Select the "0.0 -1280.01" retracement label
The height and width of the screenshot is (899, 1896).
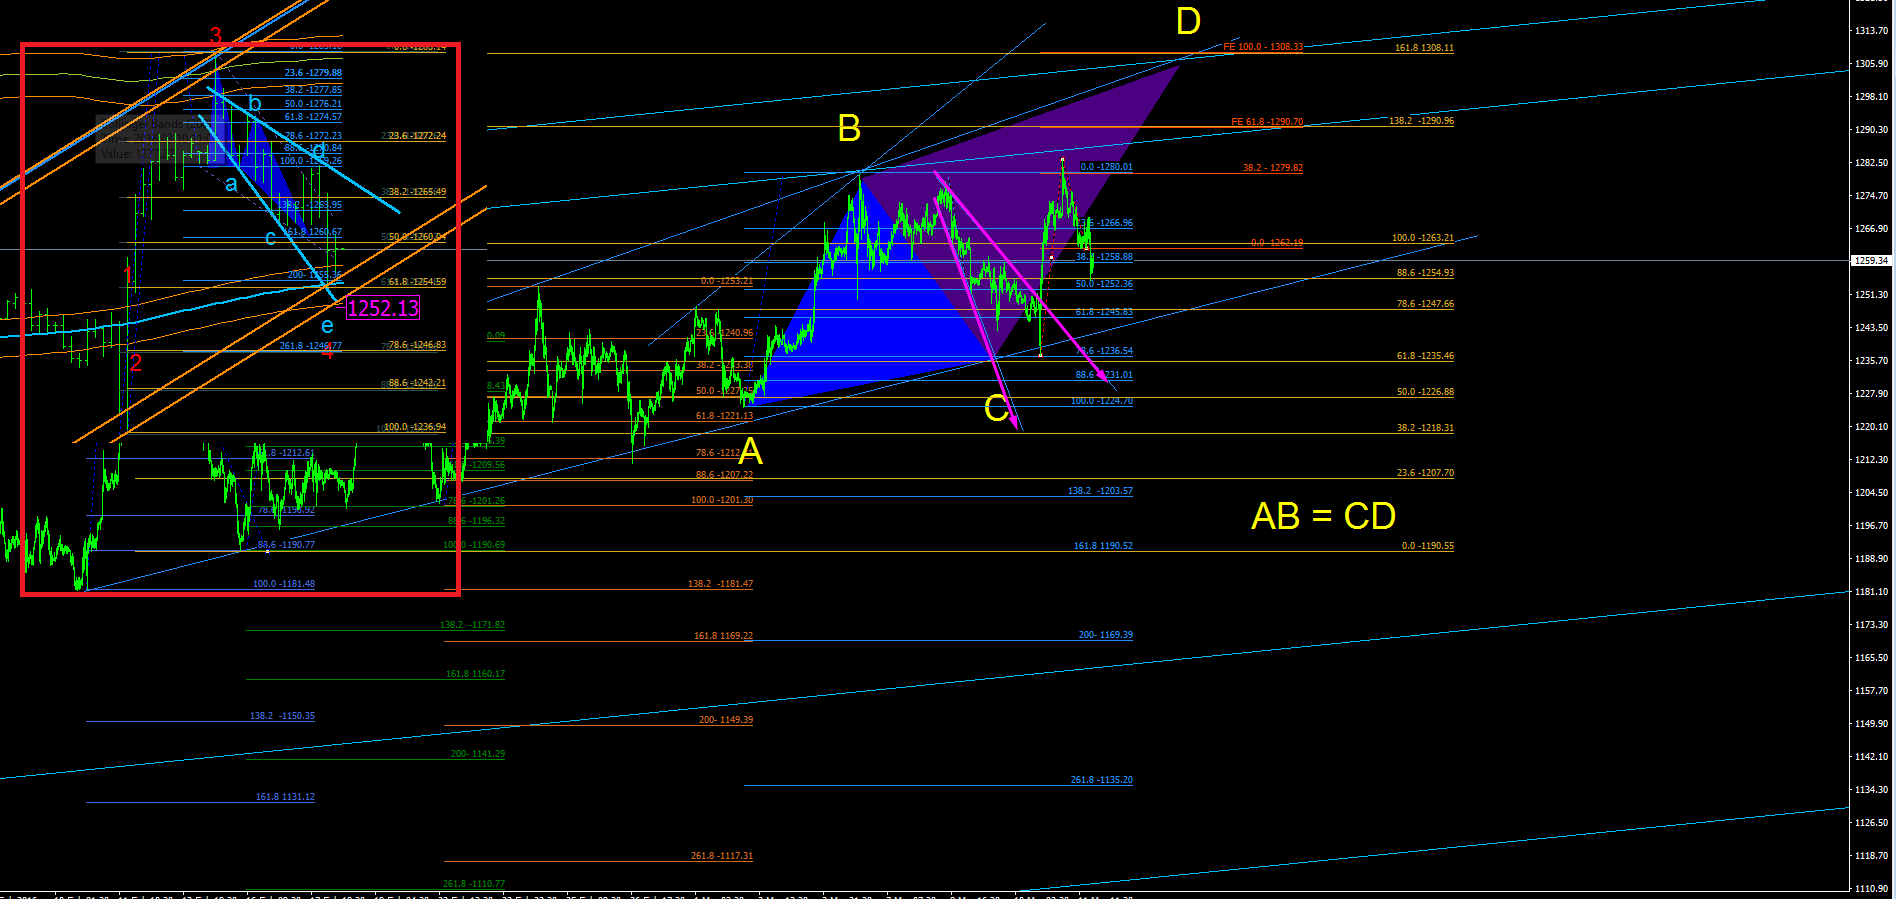pyautogui.click(x=1106, y=167)
